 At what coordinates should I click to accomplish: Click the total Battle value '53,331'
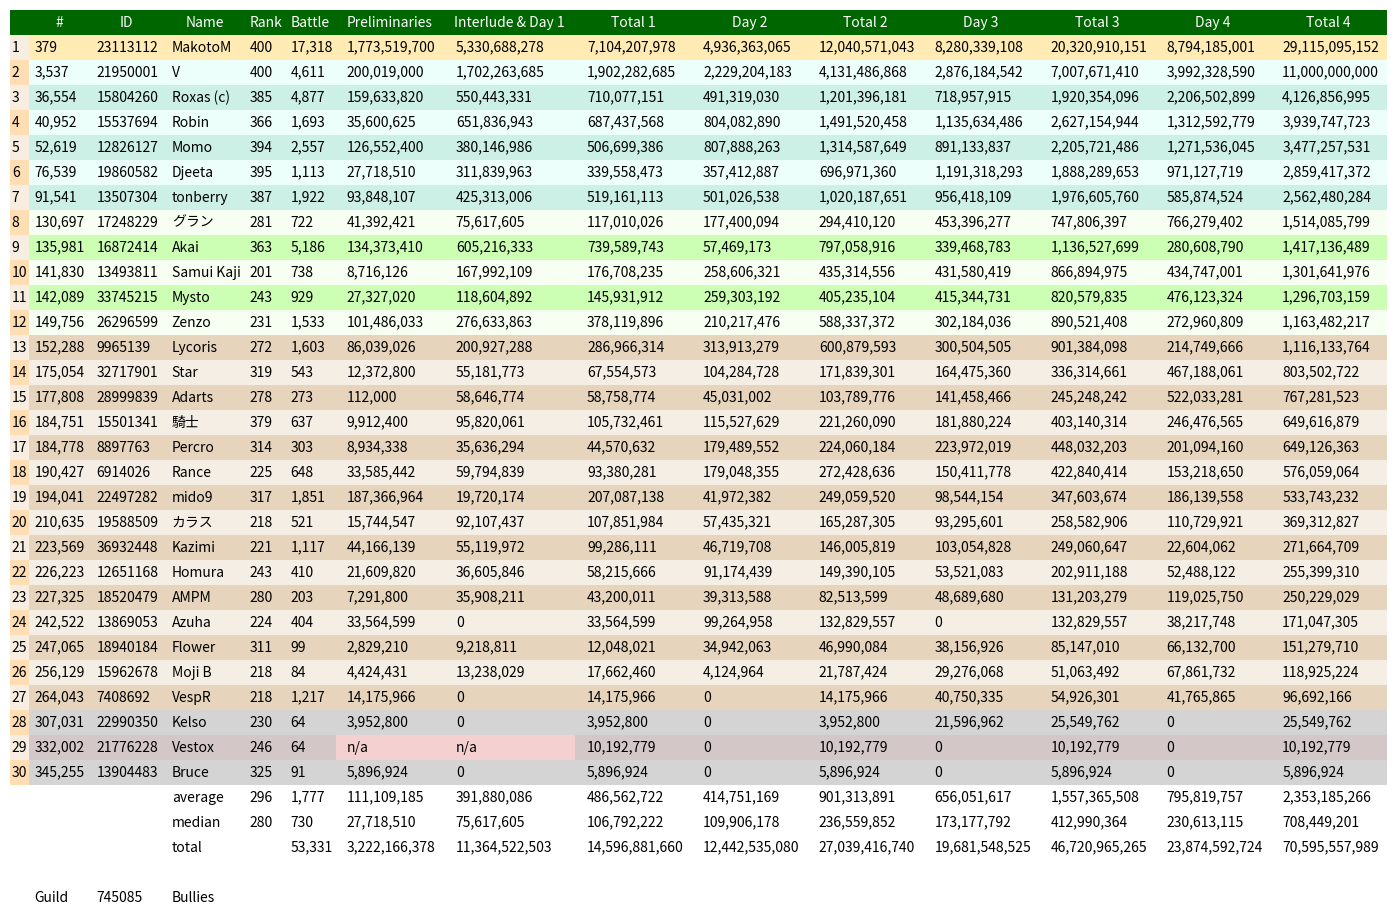coord(311,847)
